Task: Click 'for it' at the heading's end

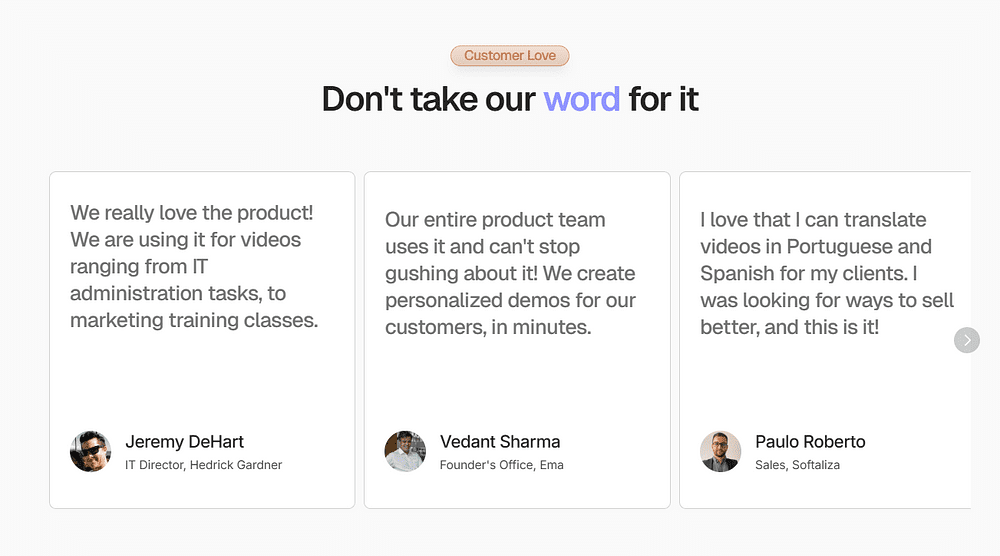Action: [663, 99]
